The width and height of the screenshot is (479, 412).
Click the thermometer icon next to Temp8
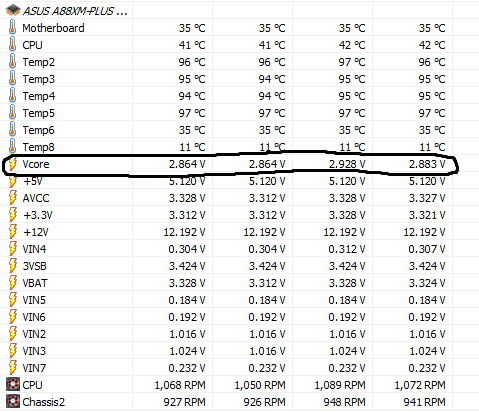[12, 147]
